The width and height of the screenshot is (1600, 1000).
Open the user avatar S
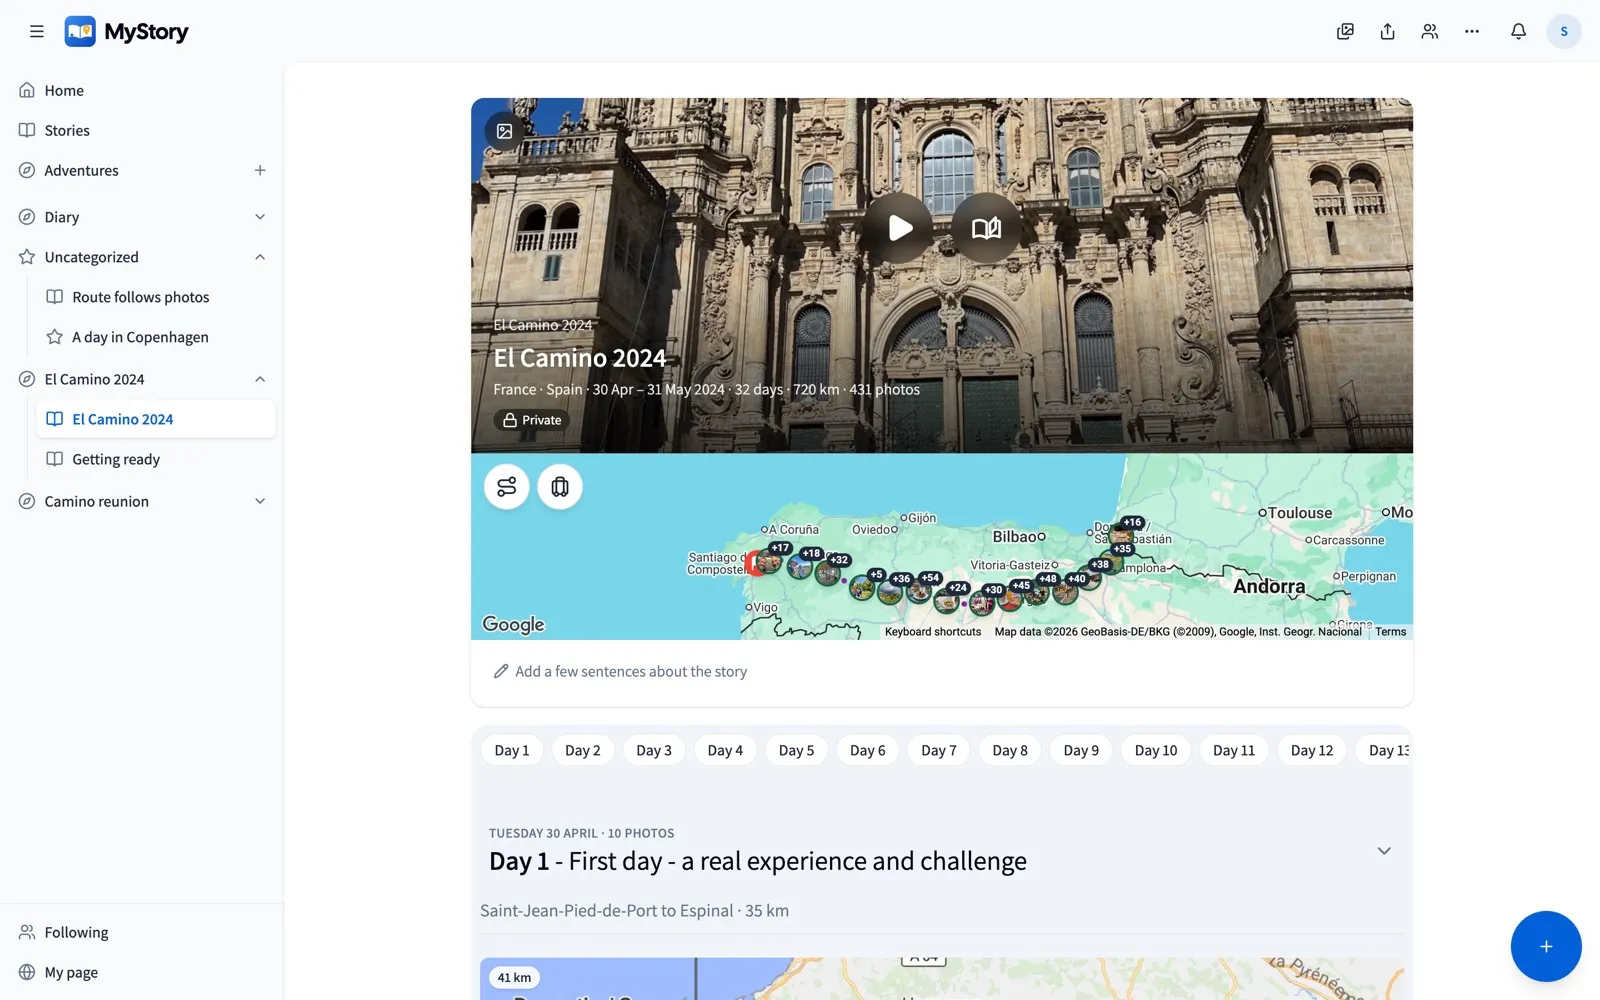[x=1564, y=32]
